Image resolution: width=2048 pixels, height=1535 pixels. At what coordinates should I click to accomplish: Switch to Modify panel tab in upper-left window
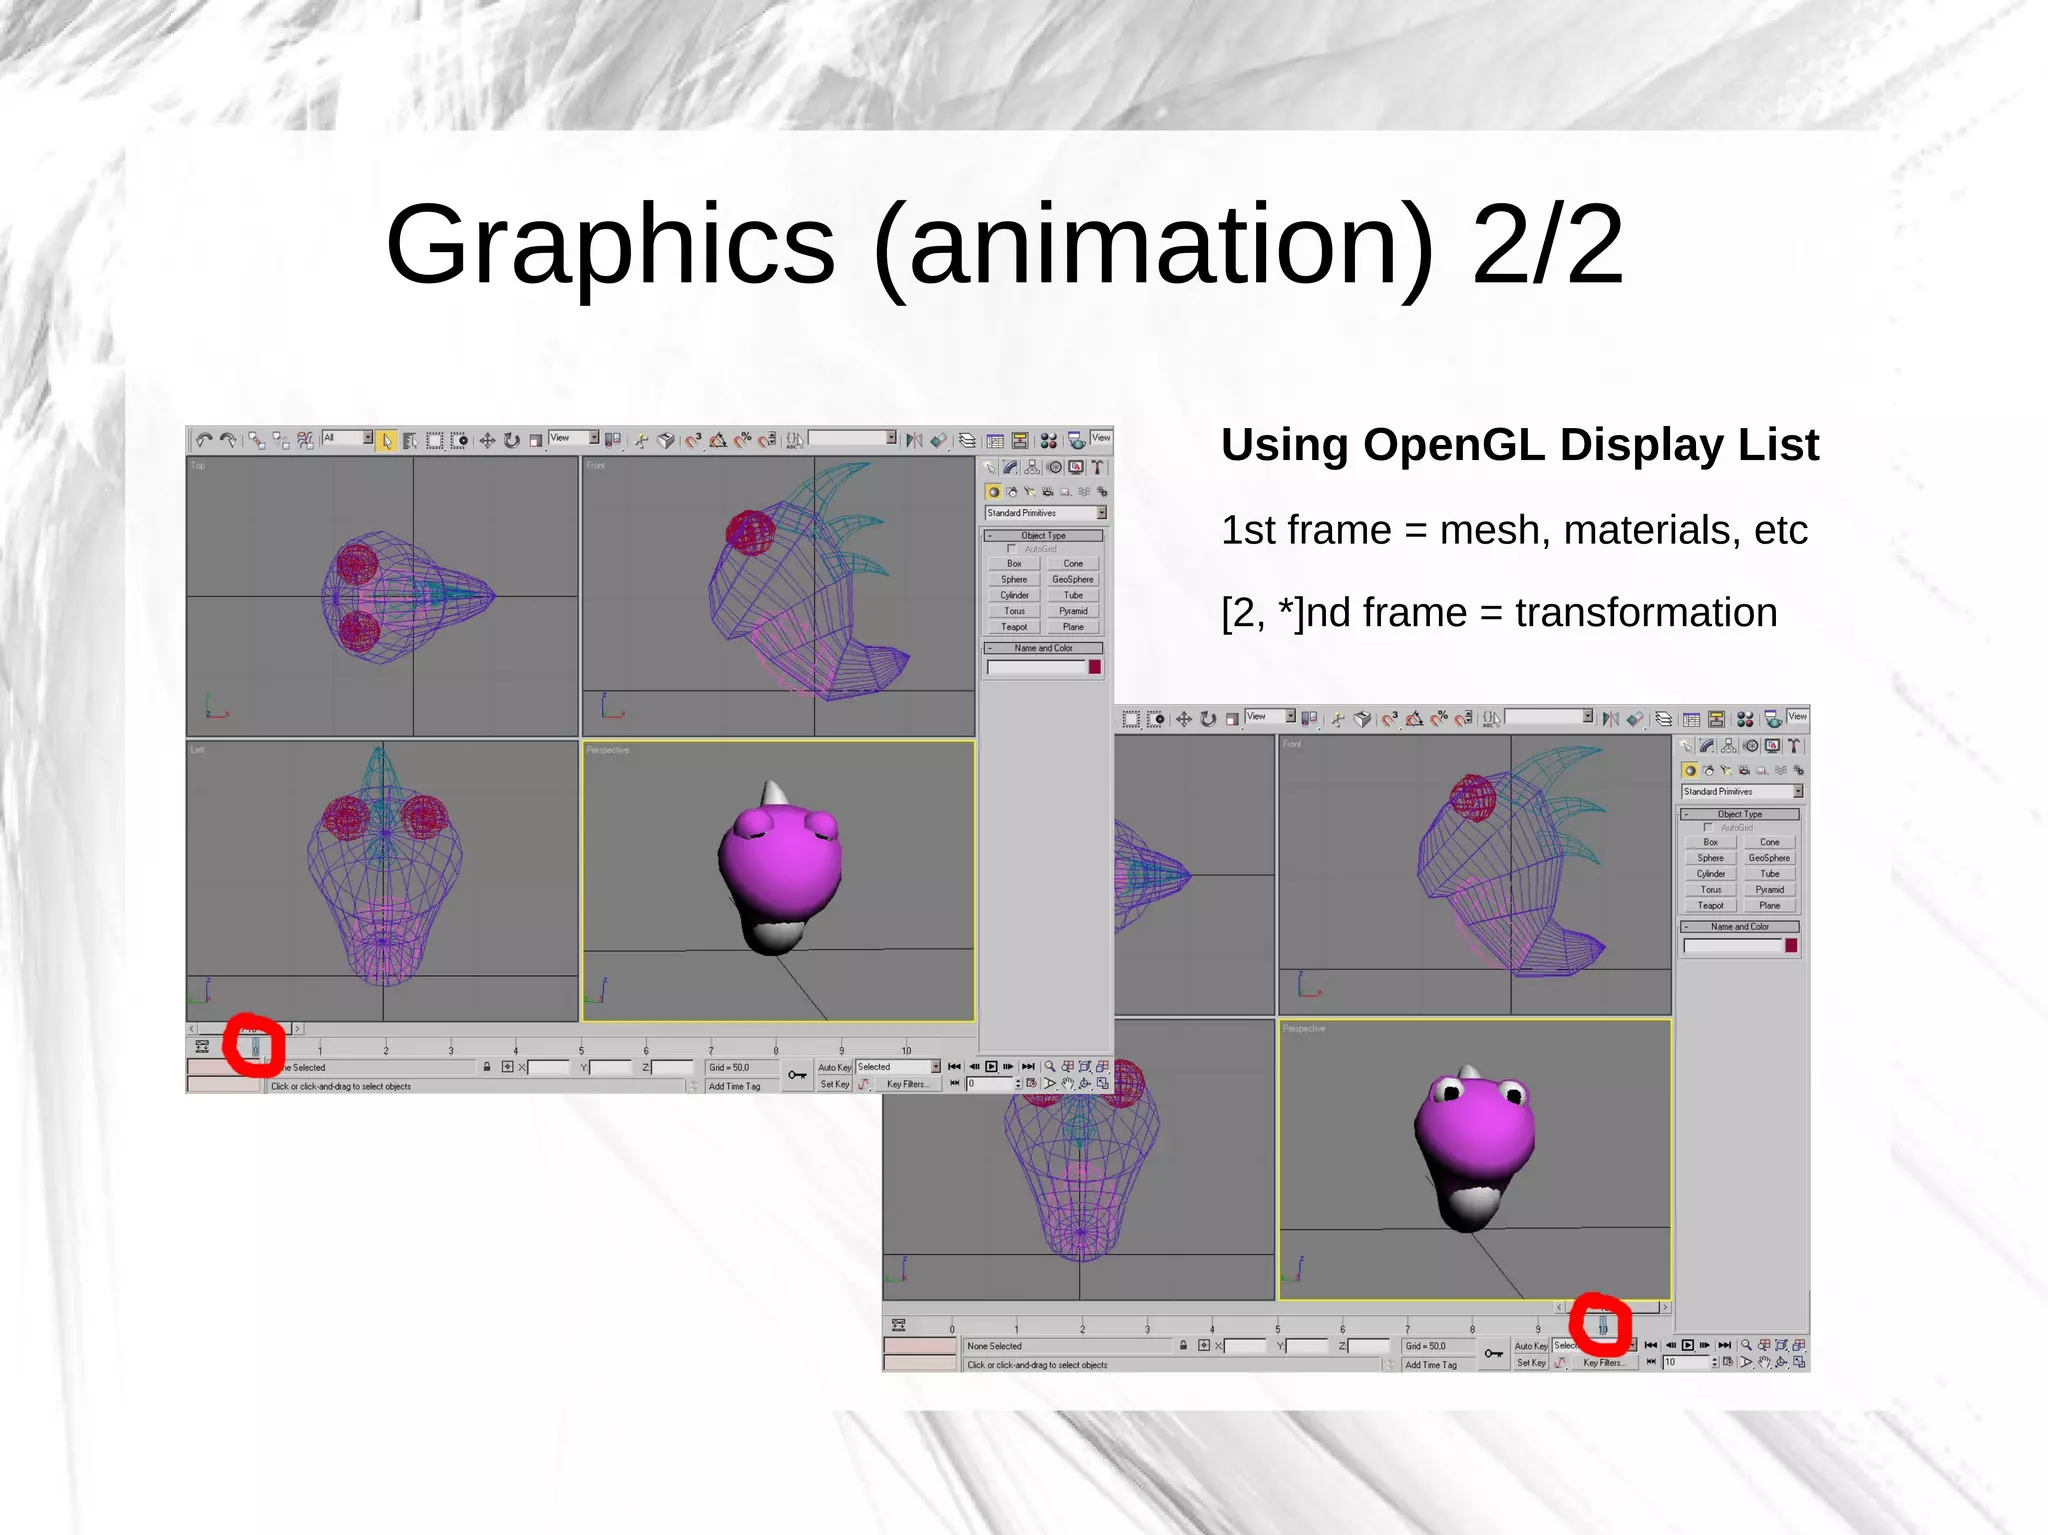1011,467
